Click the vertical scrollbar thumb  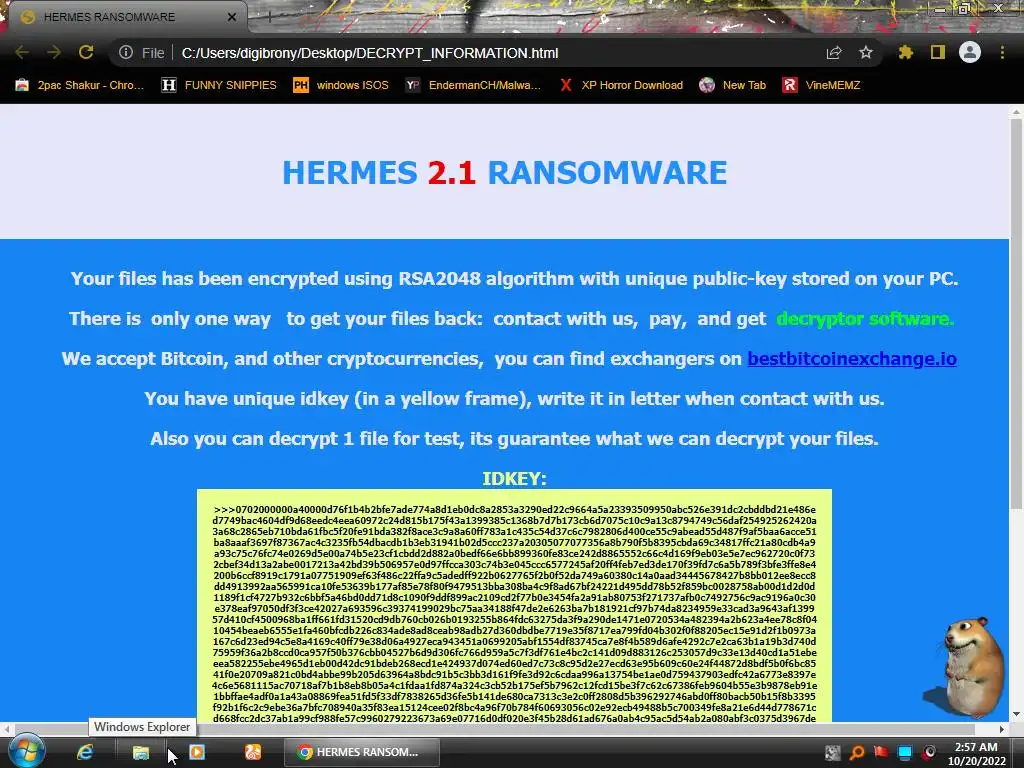pos(1016,315)
